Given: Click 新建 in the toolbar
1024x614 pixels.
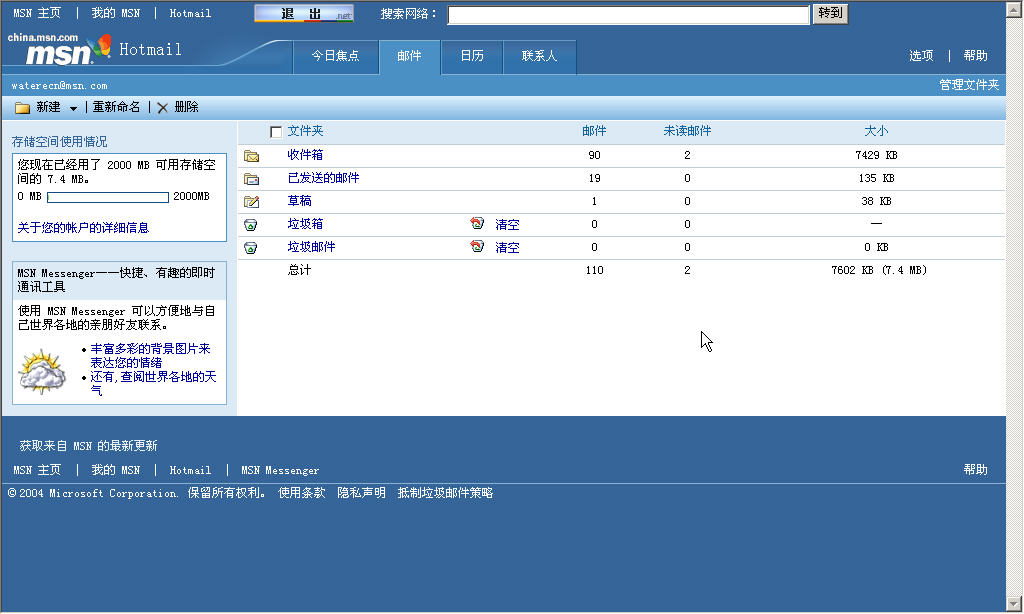Looking at the screenshot, I should [x=48, y=107].
